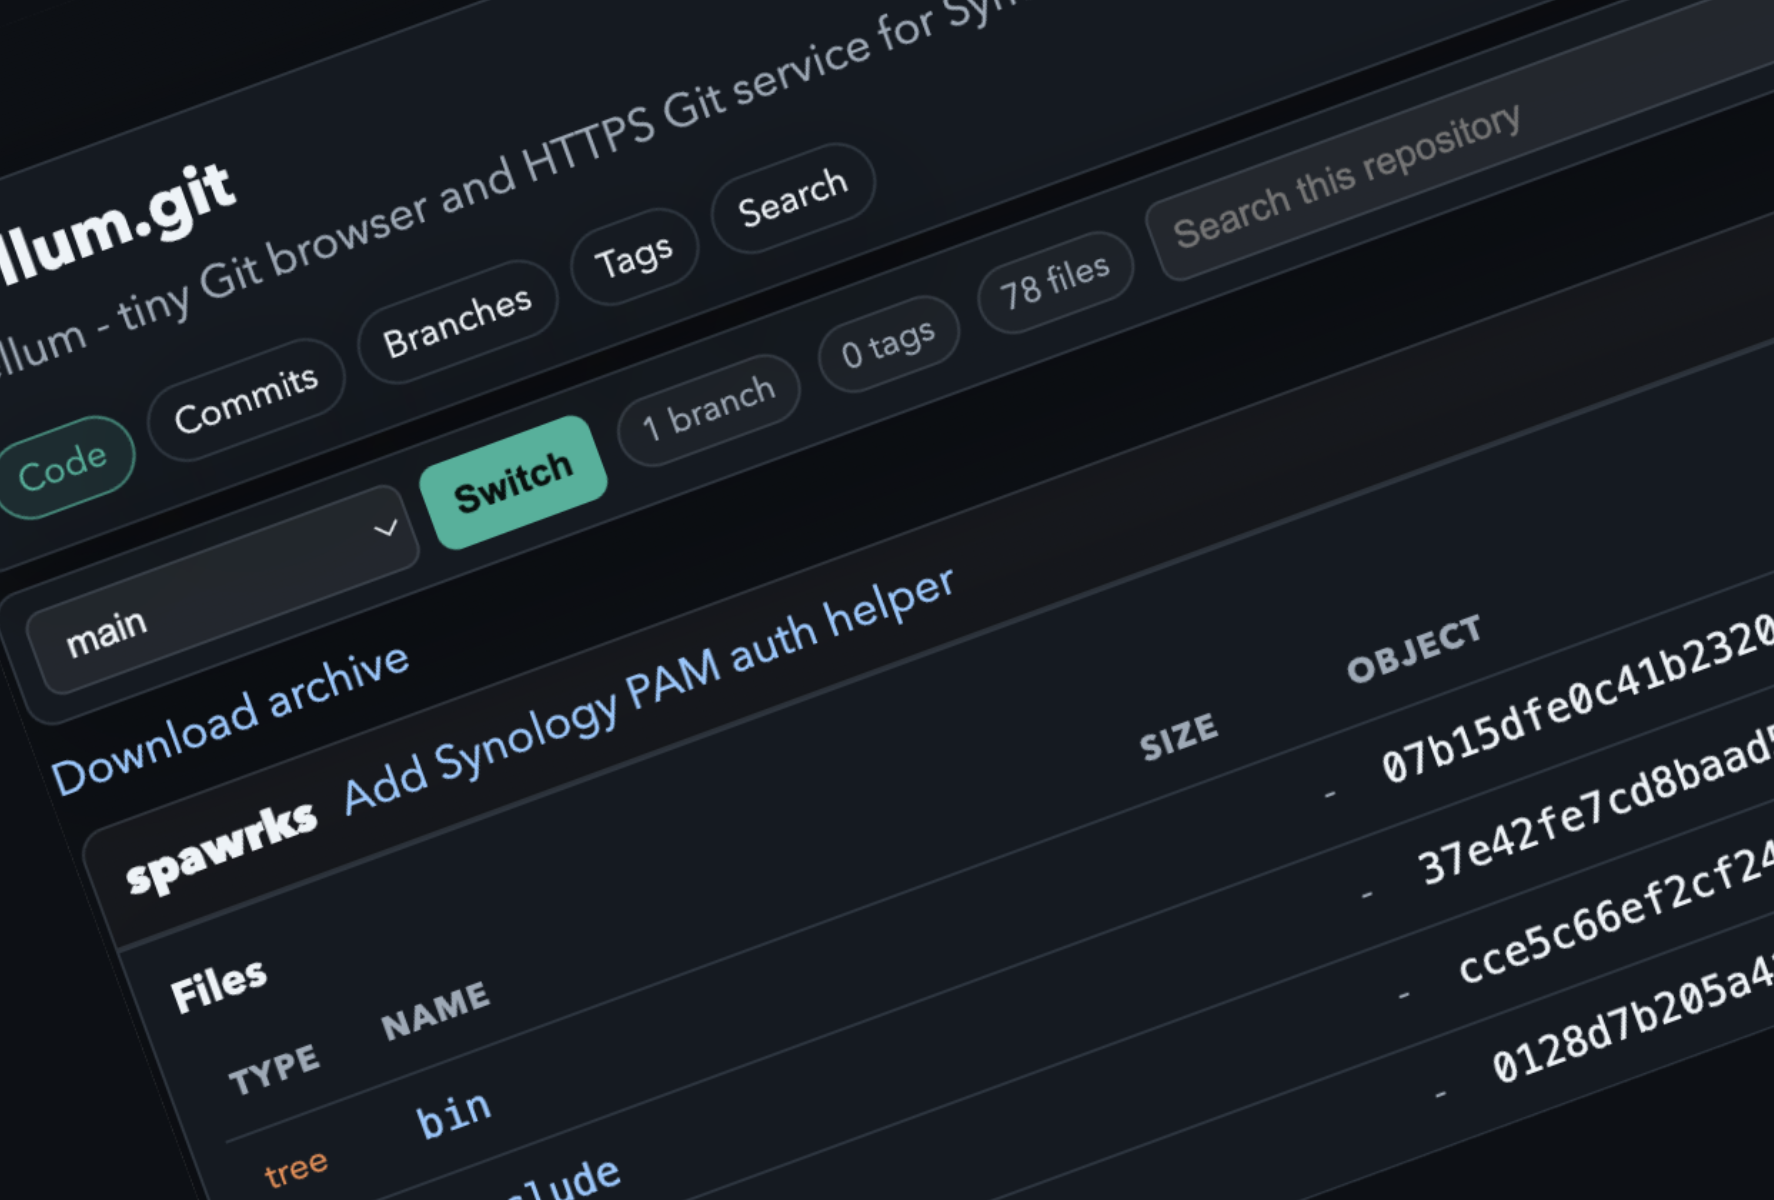Viewport: 1774px width, 1200px height.
Task: Click the SIZE column header
Action: pyautogui.click(x=1179, y=737)
